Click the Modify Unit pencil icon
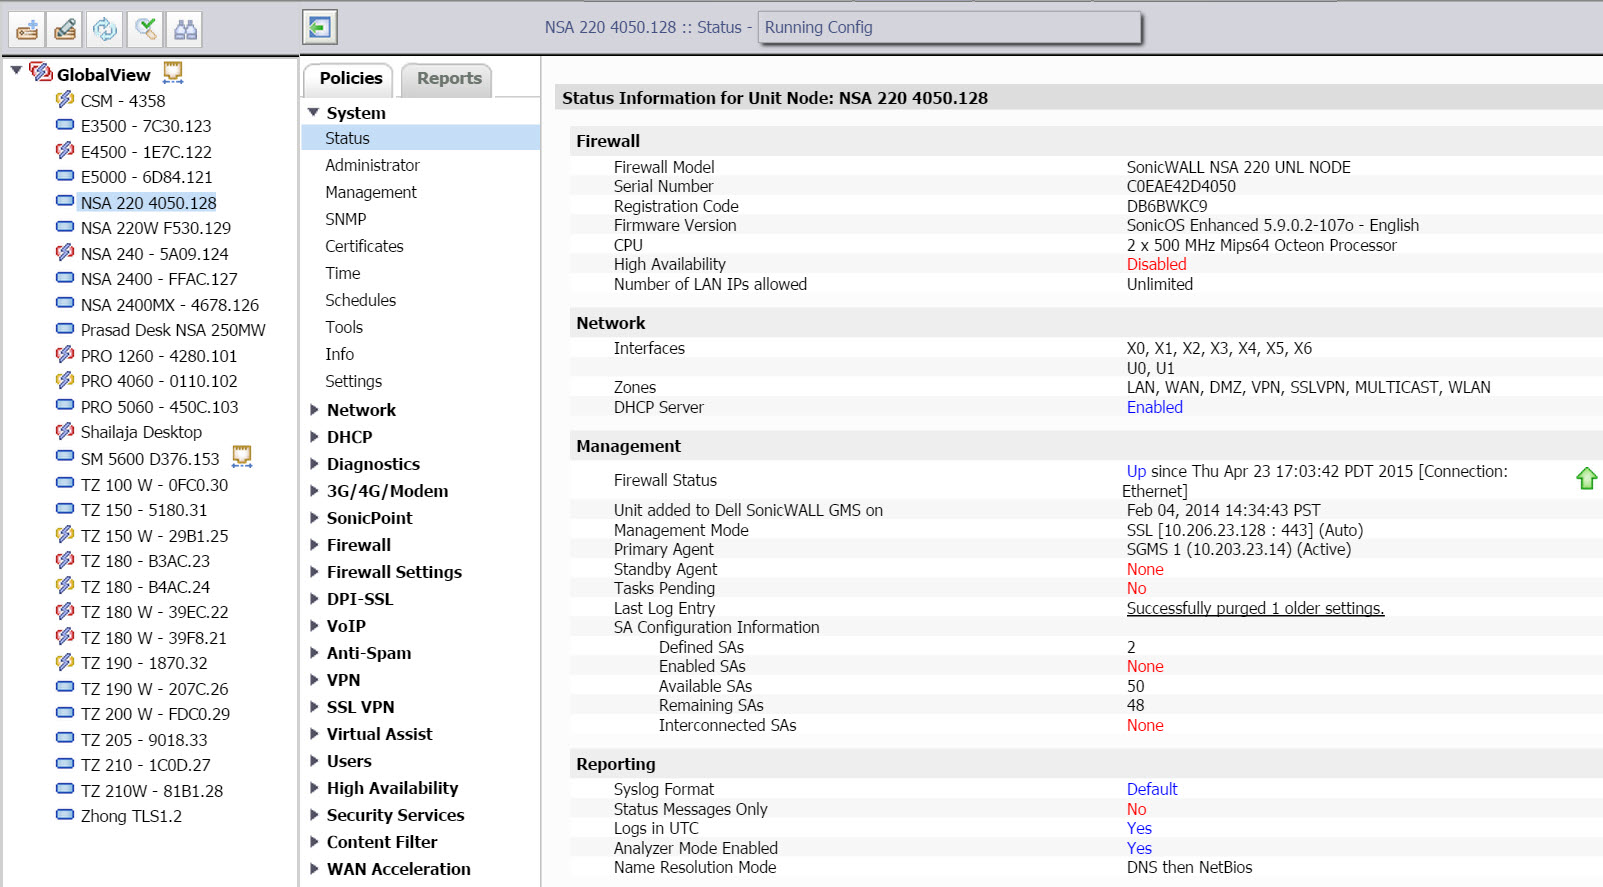Viewport: 1603px width, 887px height. click(x=66, y=29)
